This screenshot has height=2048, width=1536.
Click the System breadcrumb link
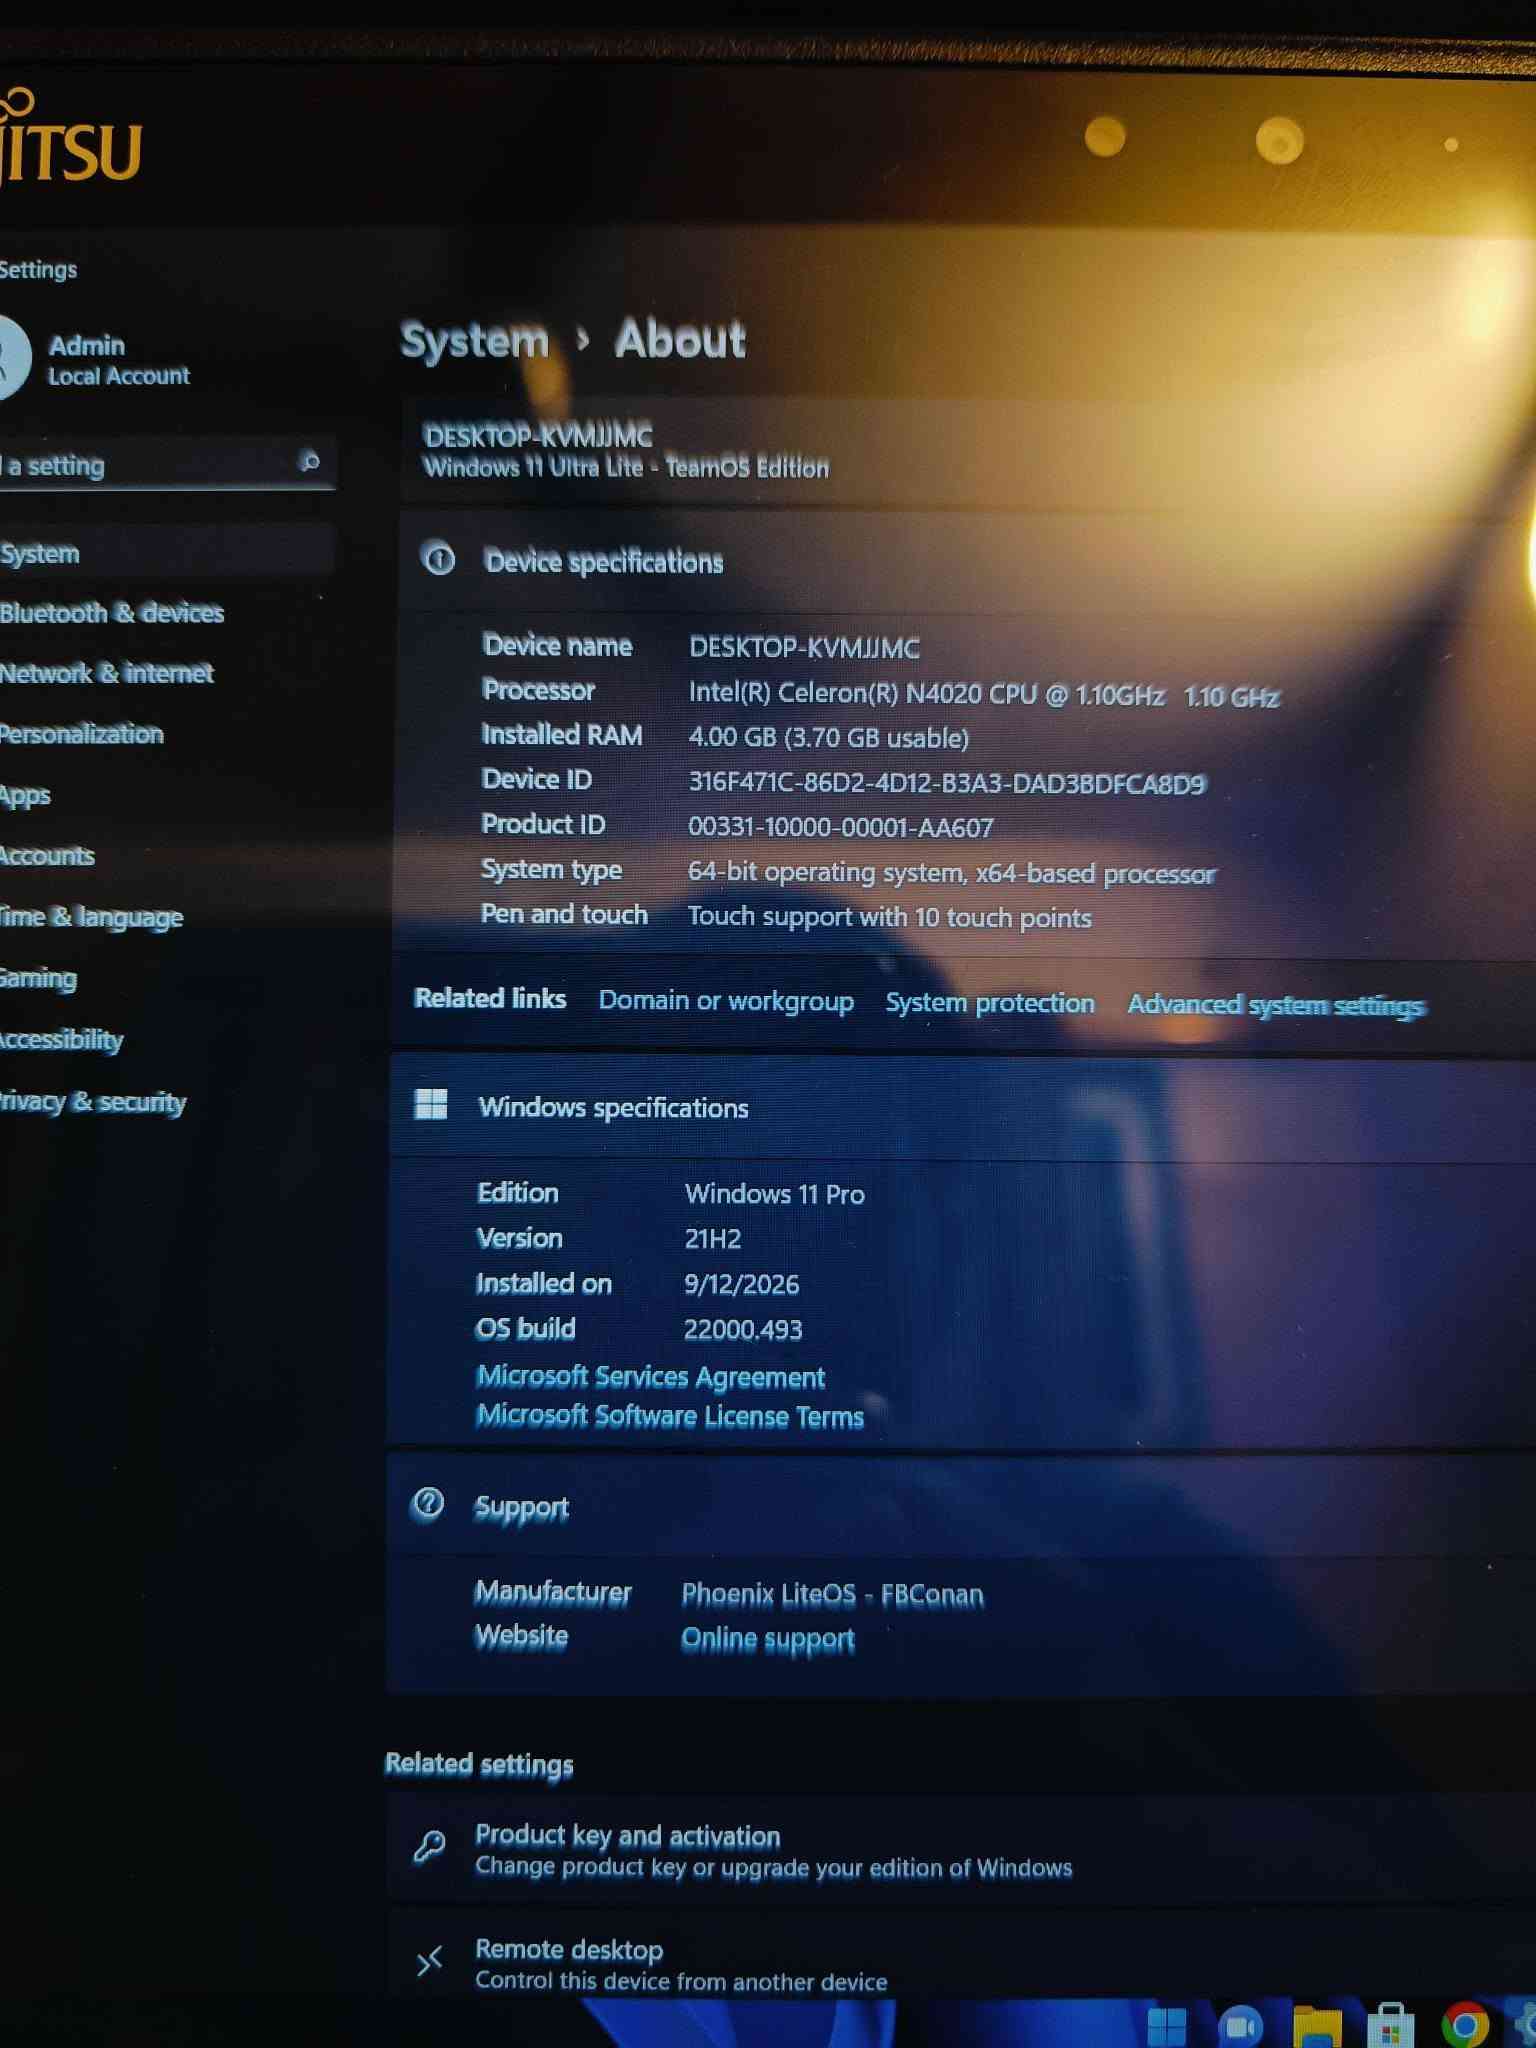[x=475, y=341]
